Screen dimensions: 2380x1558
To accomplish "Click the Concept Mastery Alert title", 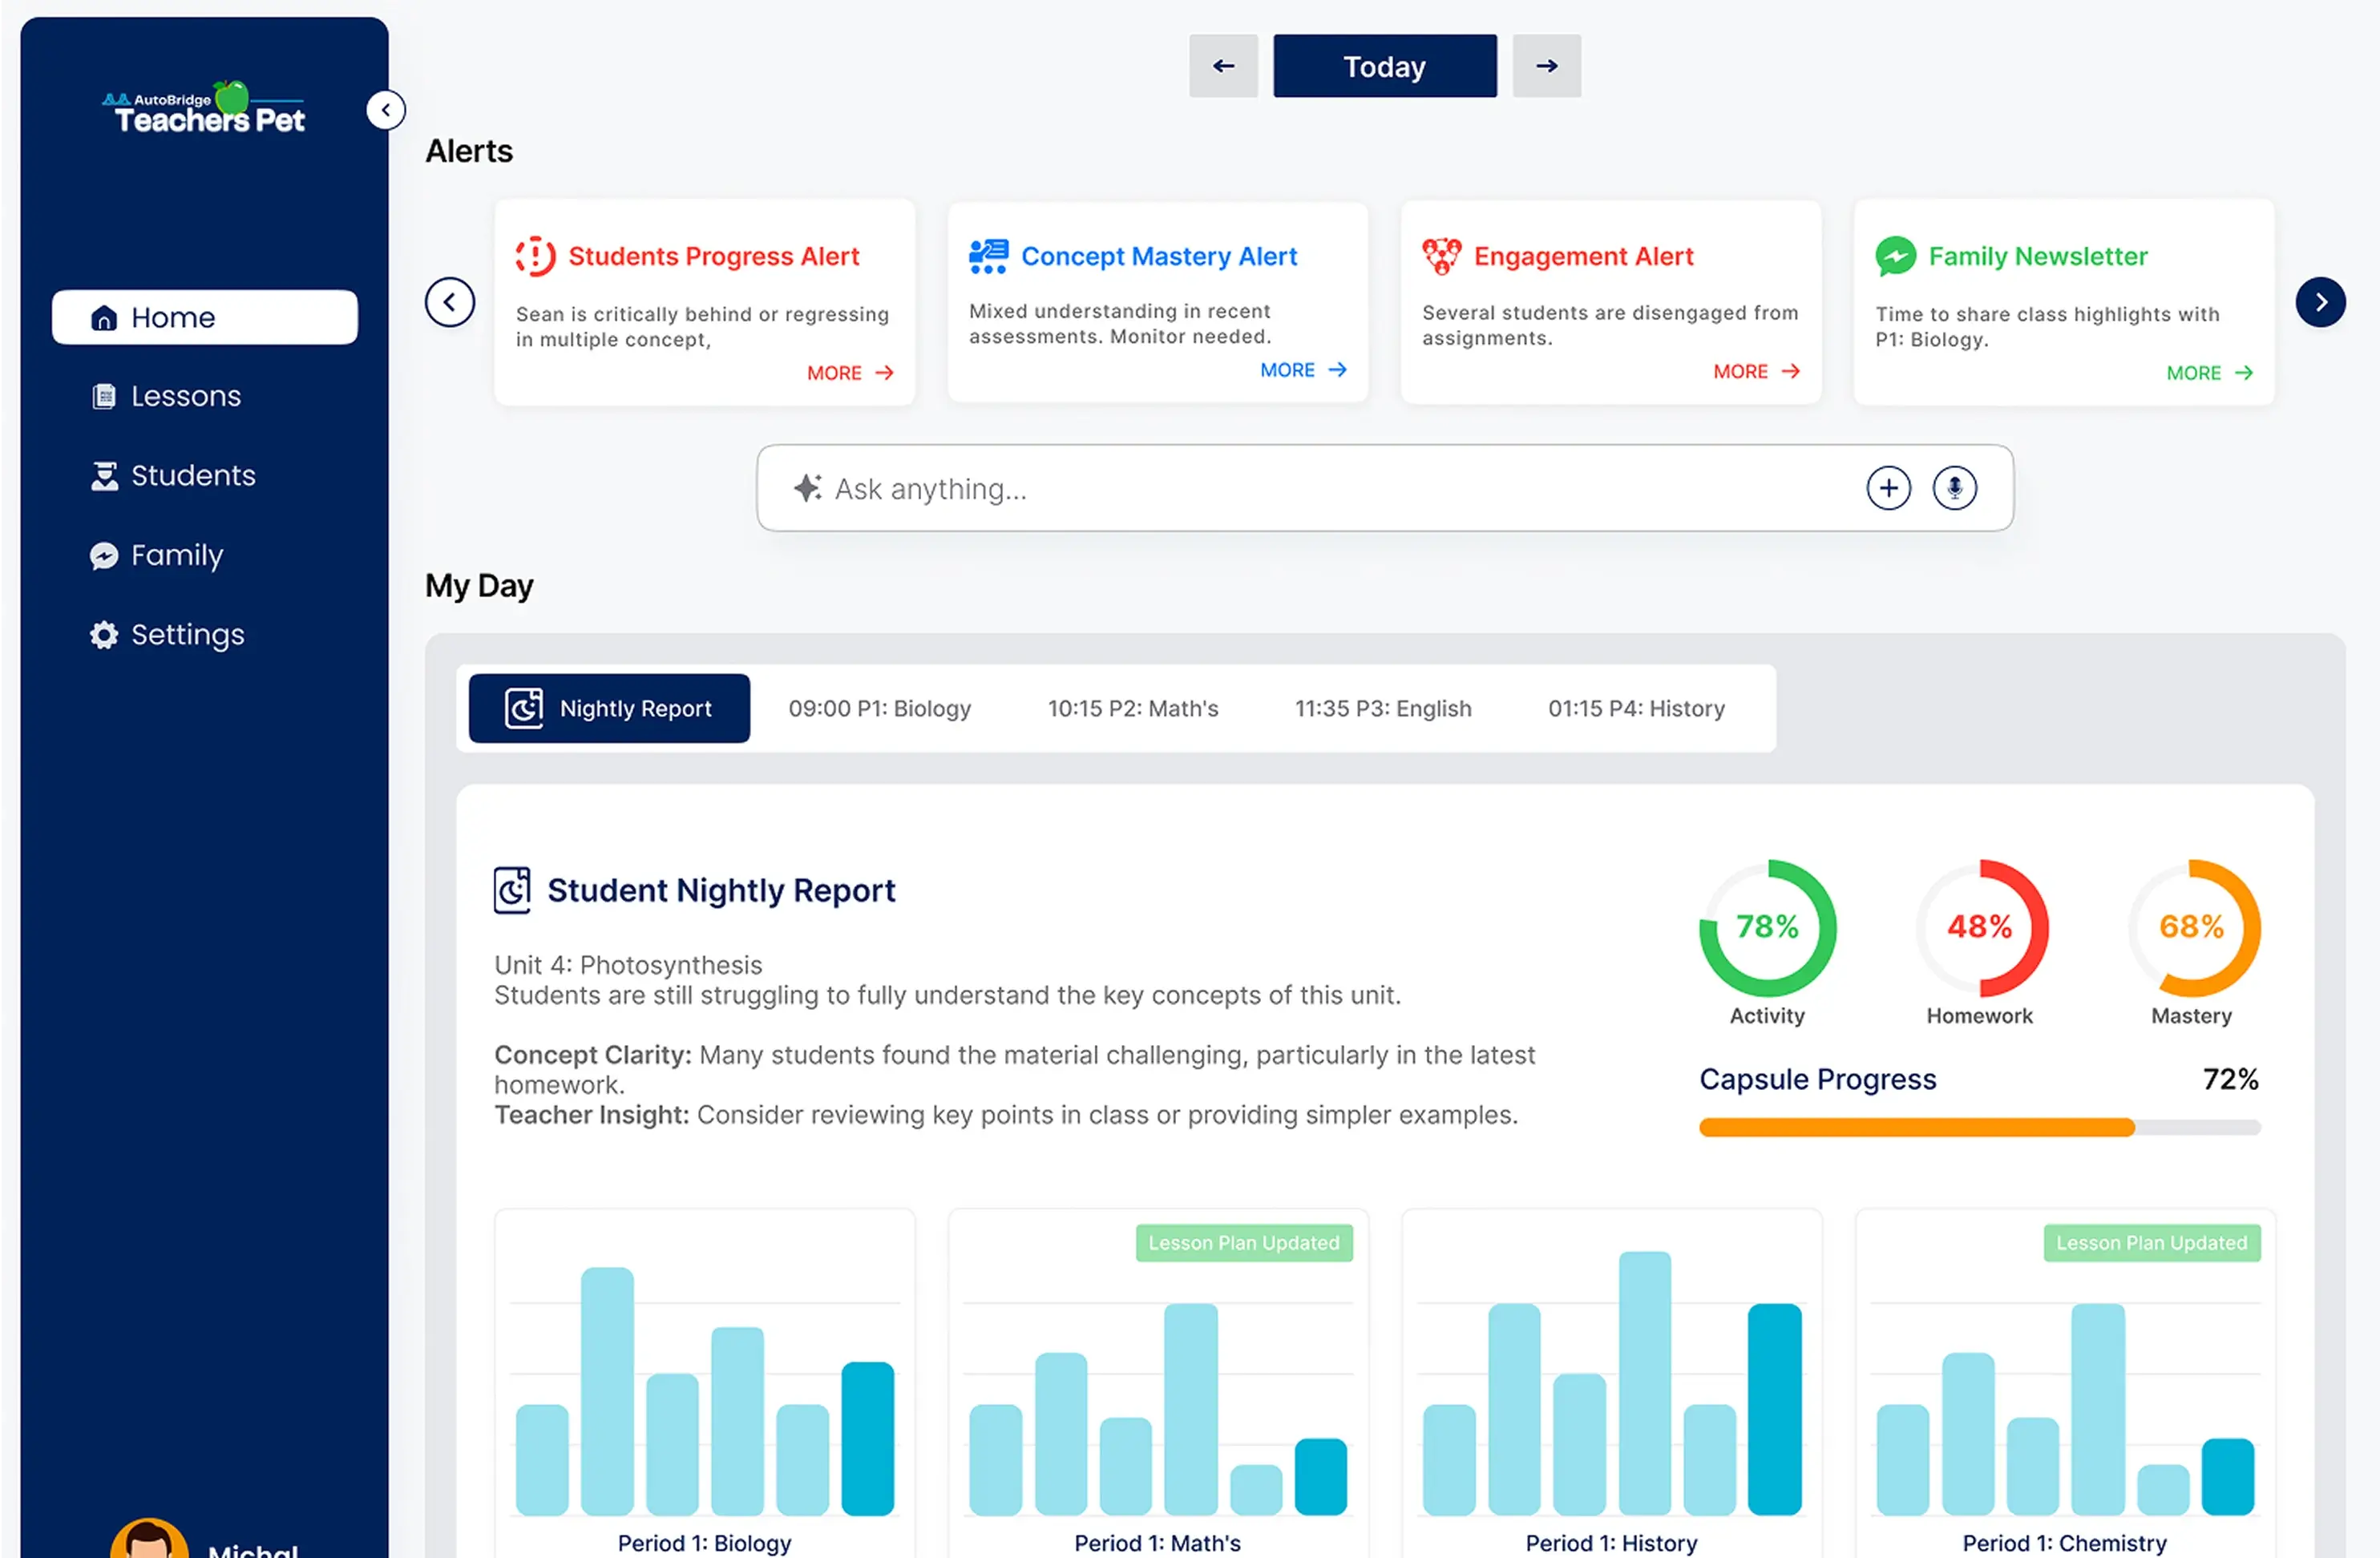I will (1159, 256).
